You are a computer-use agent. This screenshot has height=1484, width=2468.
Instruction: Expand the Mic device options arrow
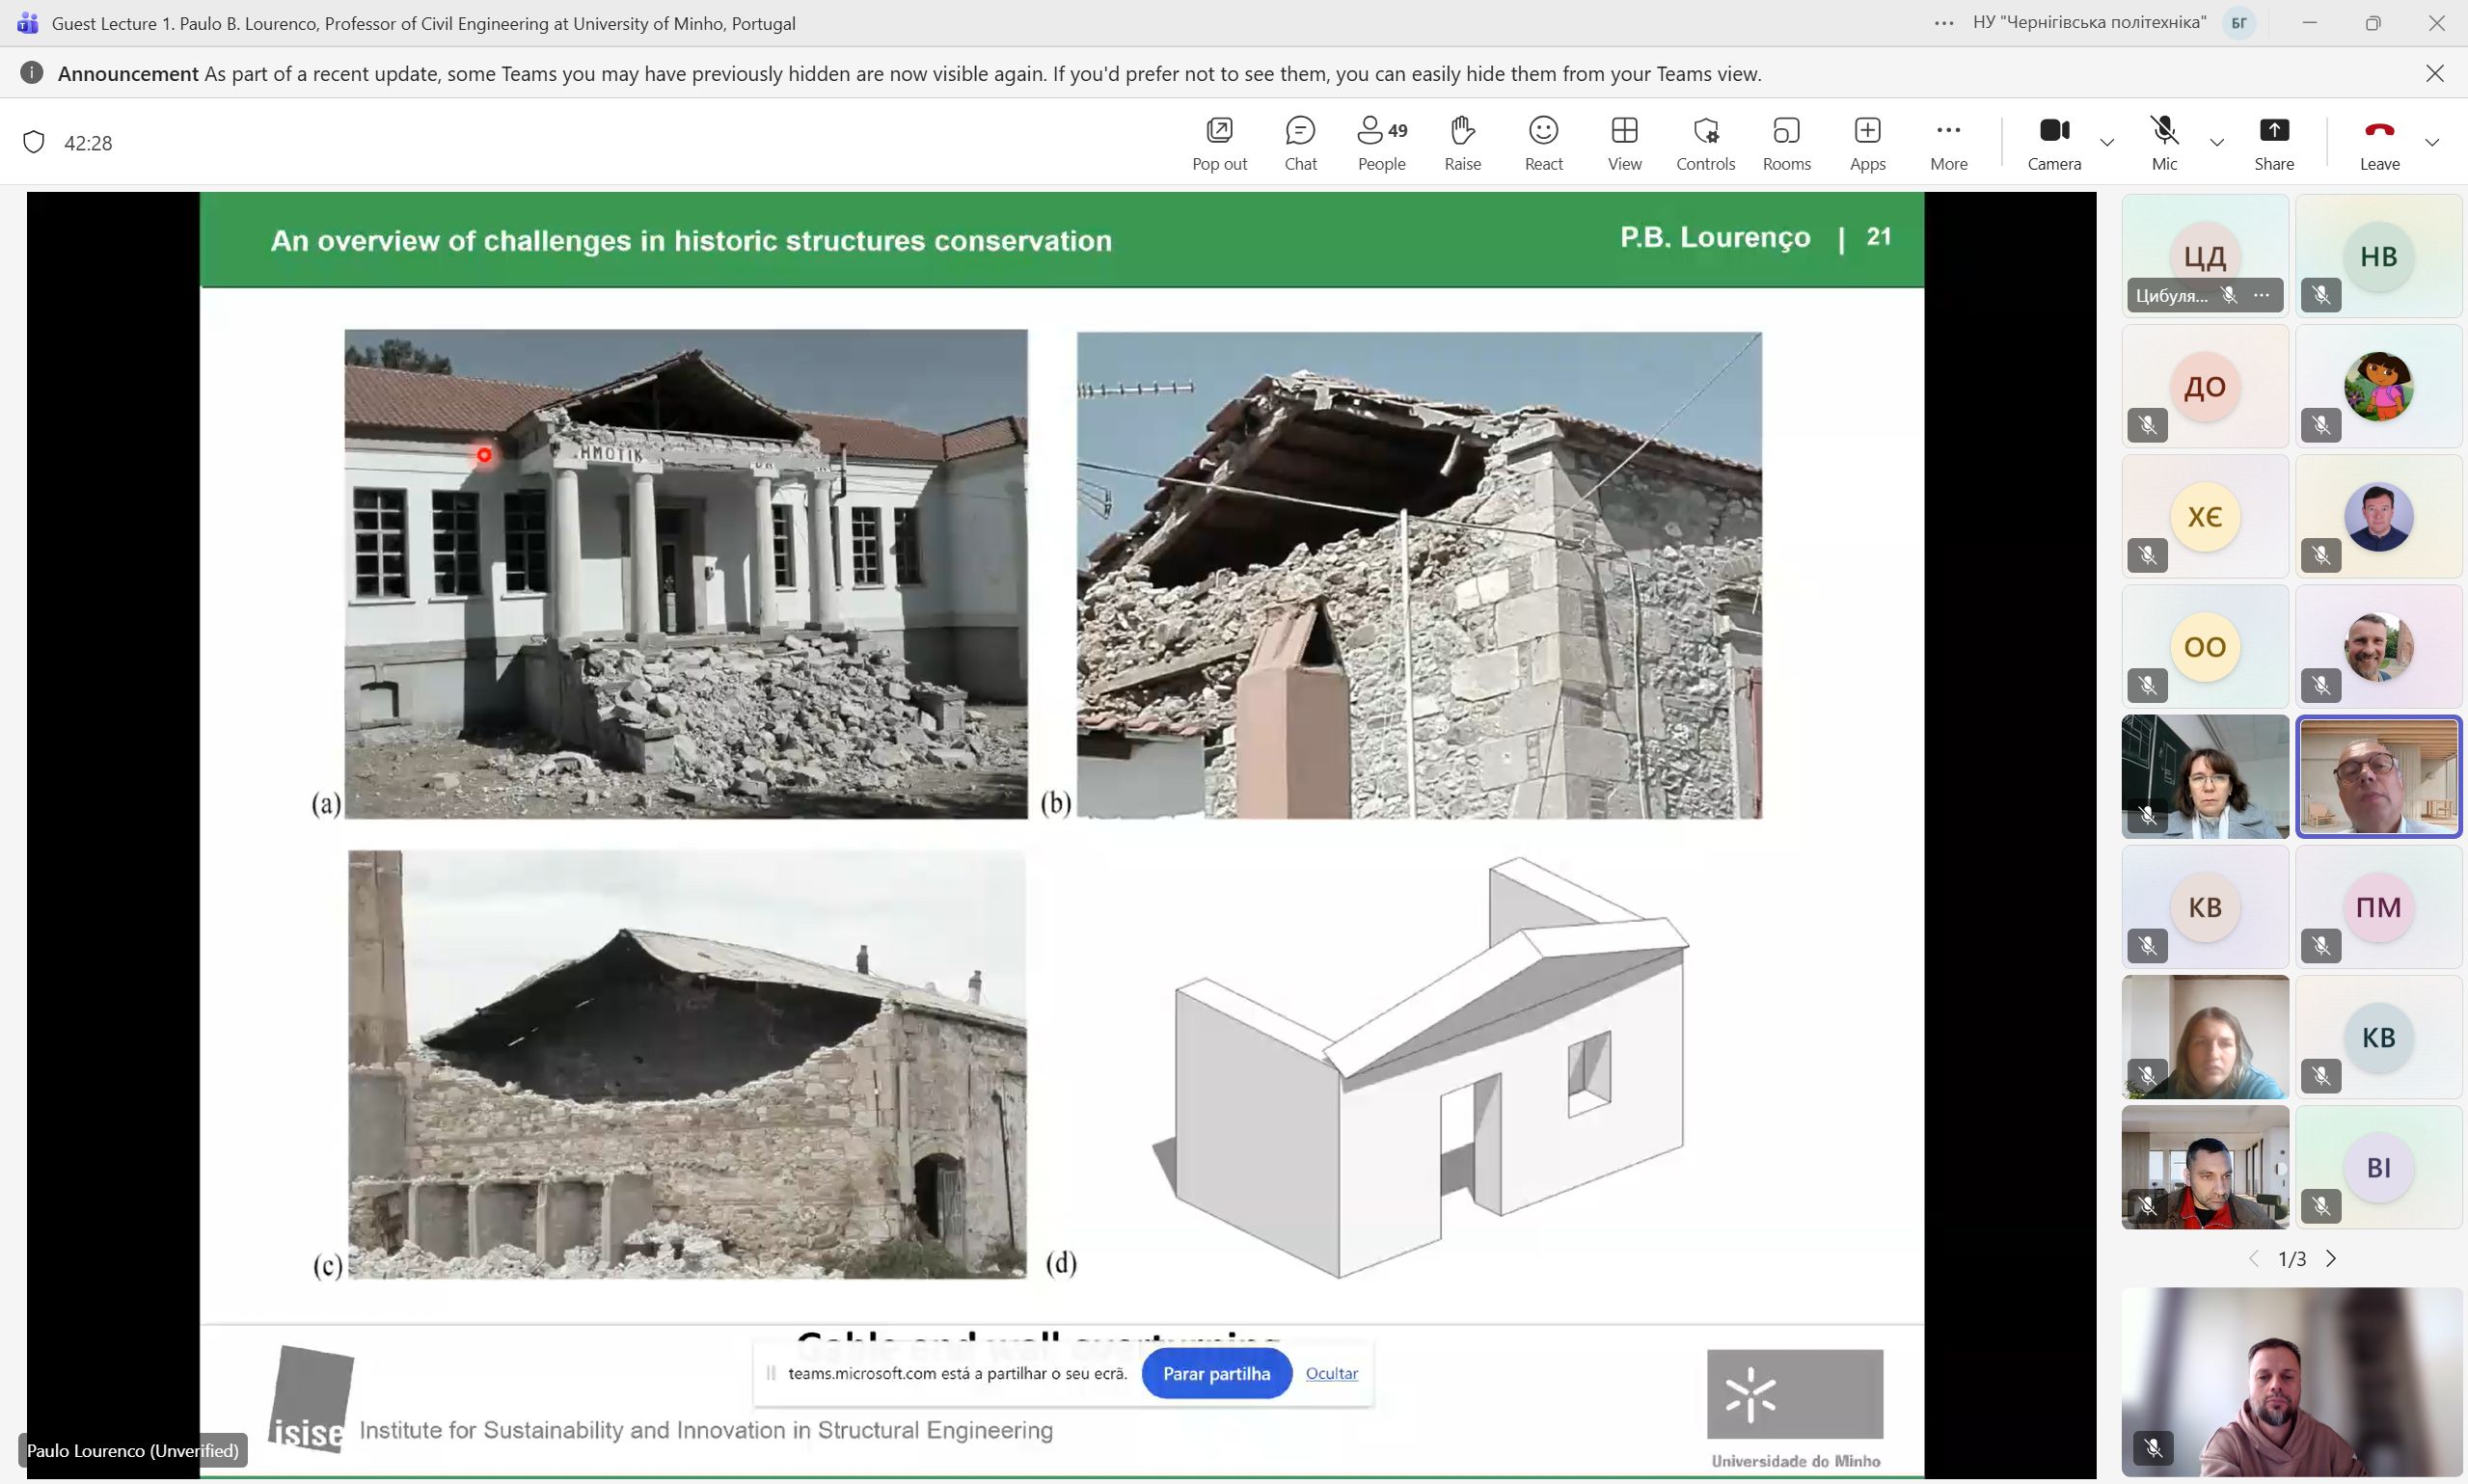click(x=2216, y=143)
